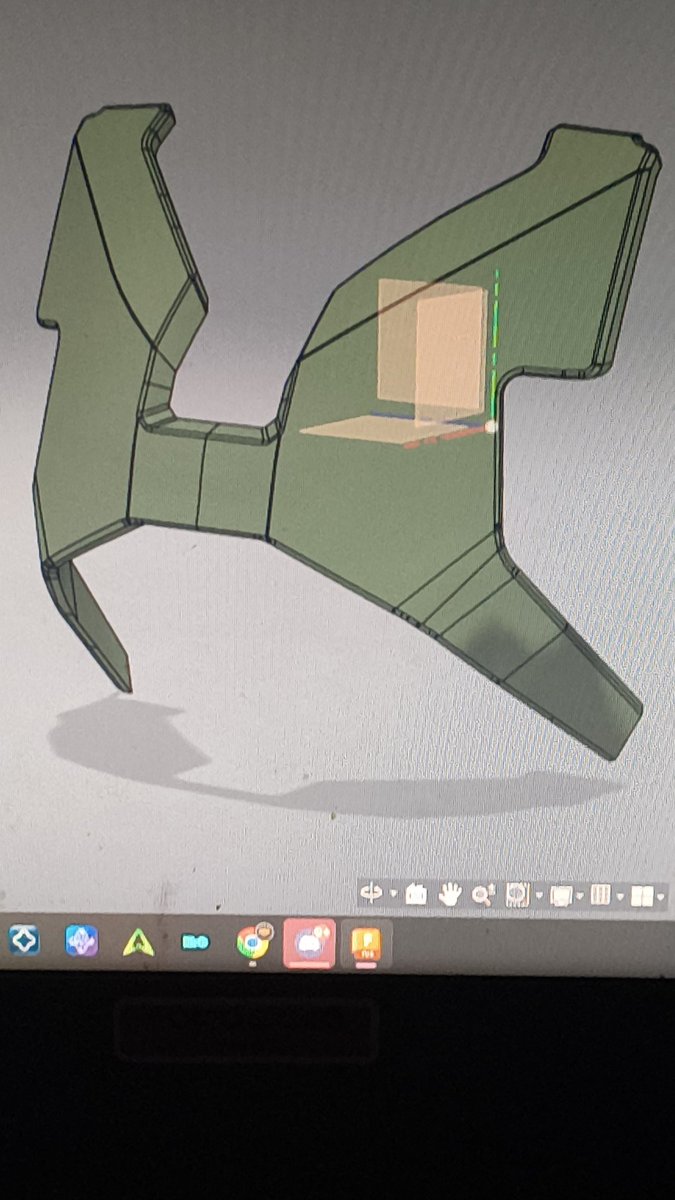Select the Zoom magnifier tool
Screen dimensions: 675x1200
point(483,895)
